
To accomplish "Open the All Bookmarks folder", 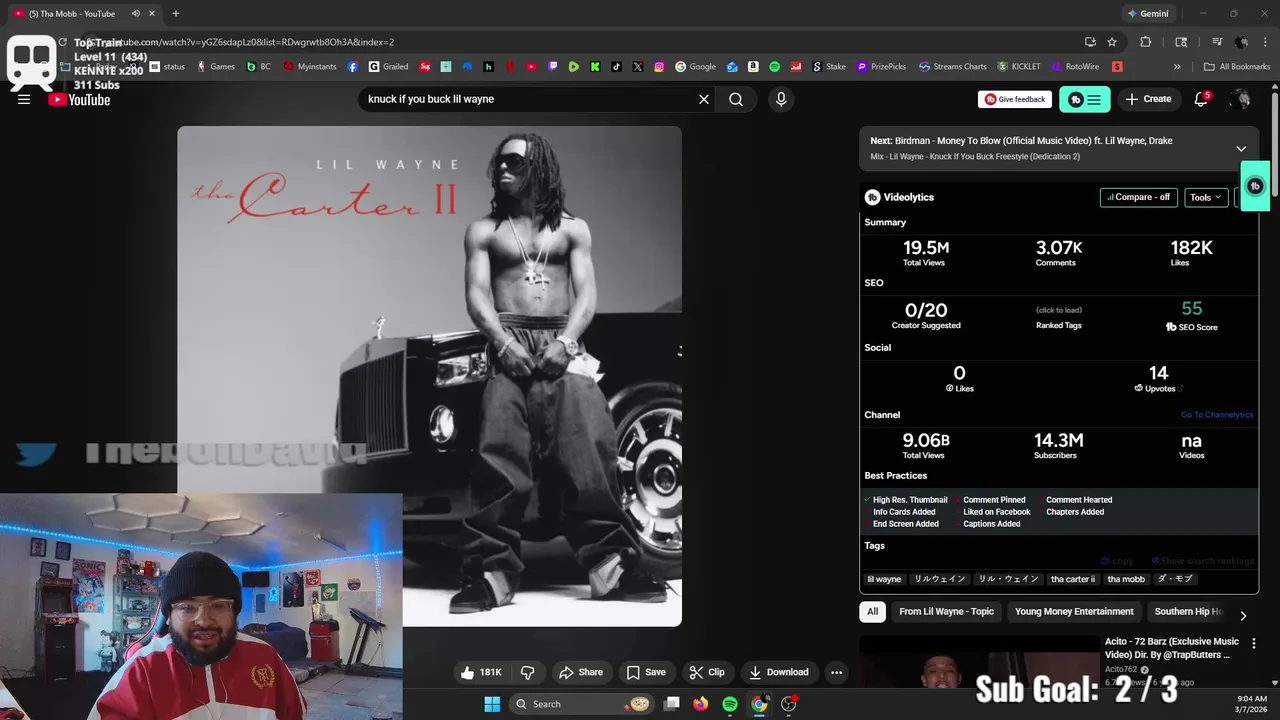I will point(1237,67).
